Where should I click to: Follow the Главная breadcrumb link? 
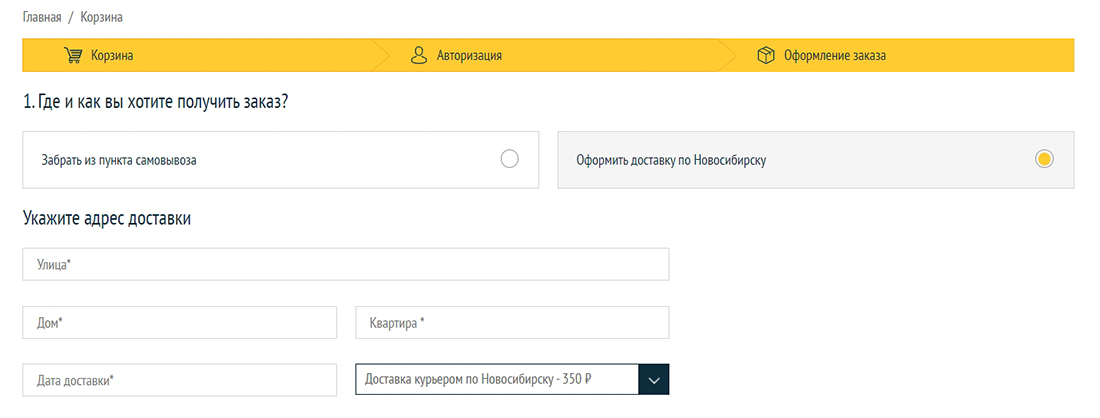pyautogui.click(x=42, y=17)
